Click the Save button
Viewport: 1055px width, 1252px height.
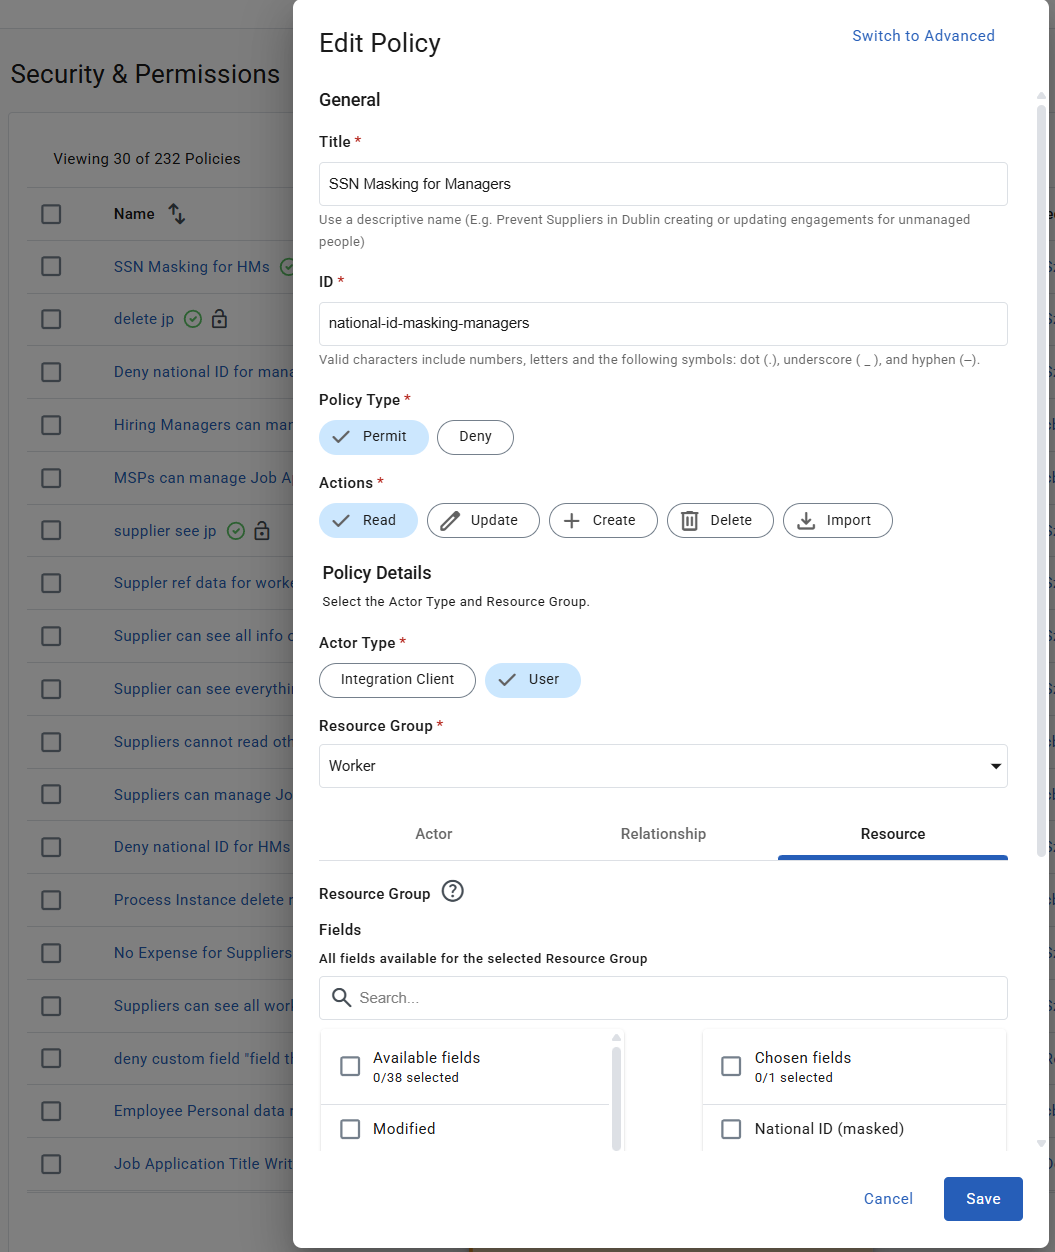point(983,1199)
